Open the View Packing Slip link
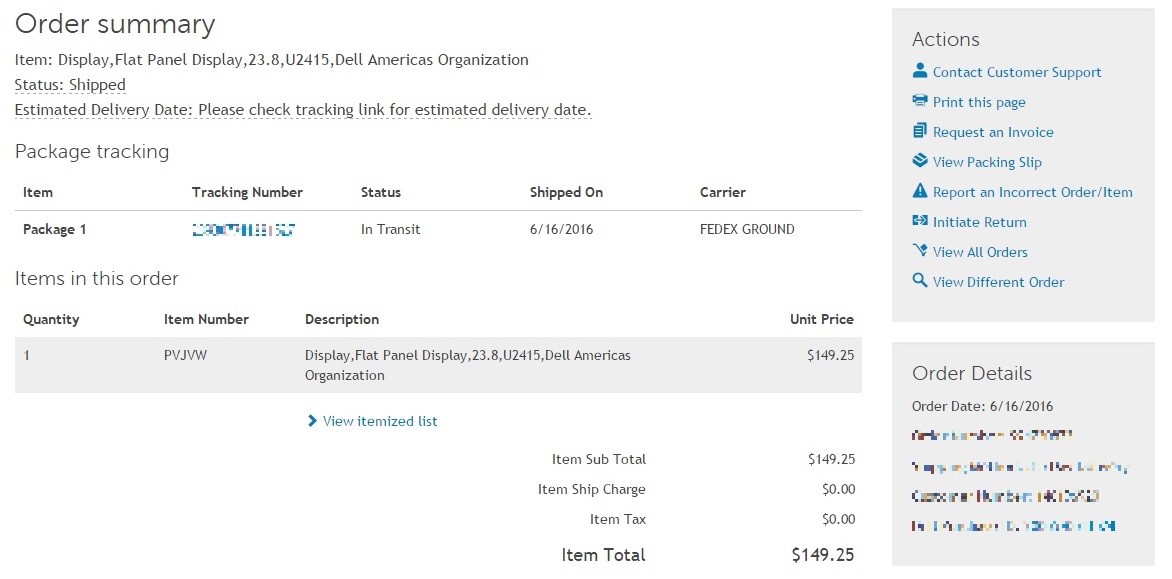1172x579 pixels. [987, 162]
